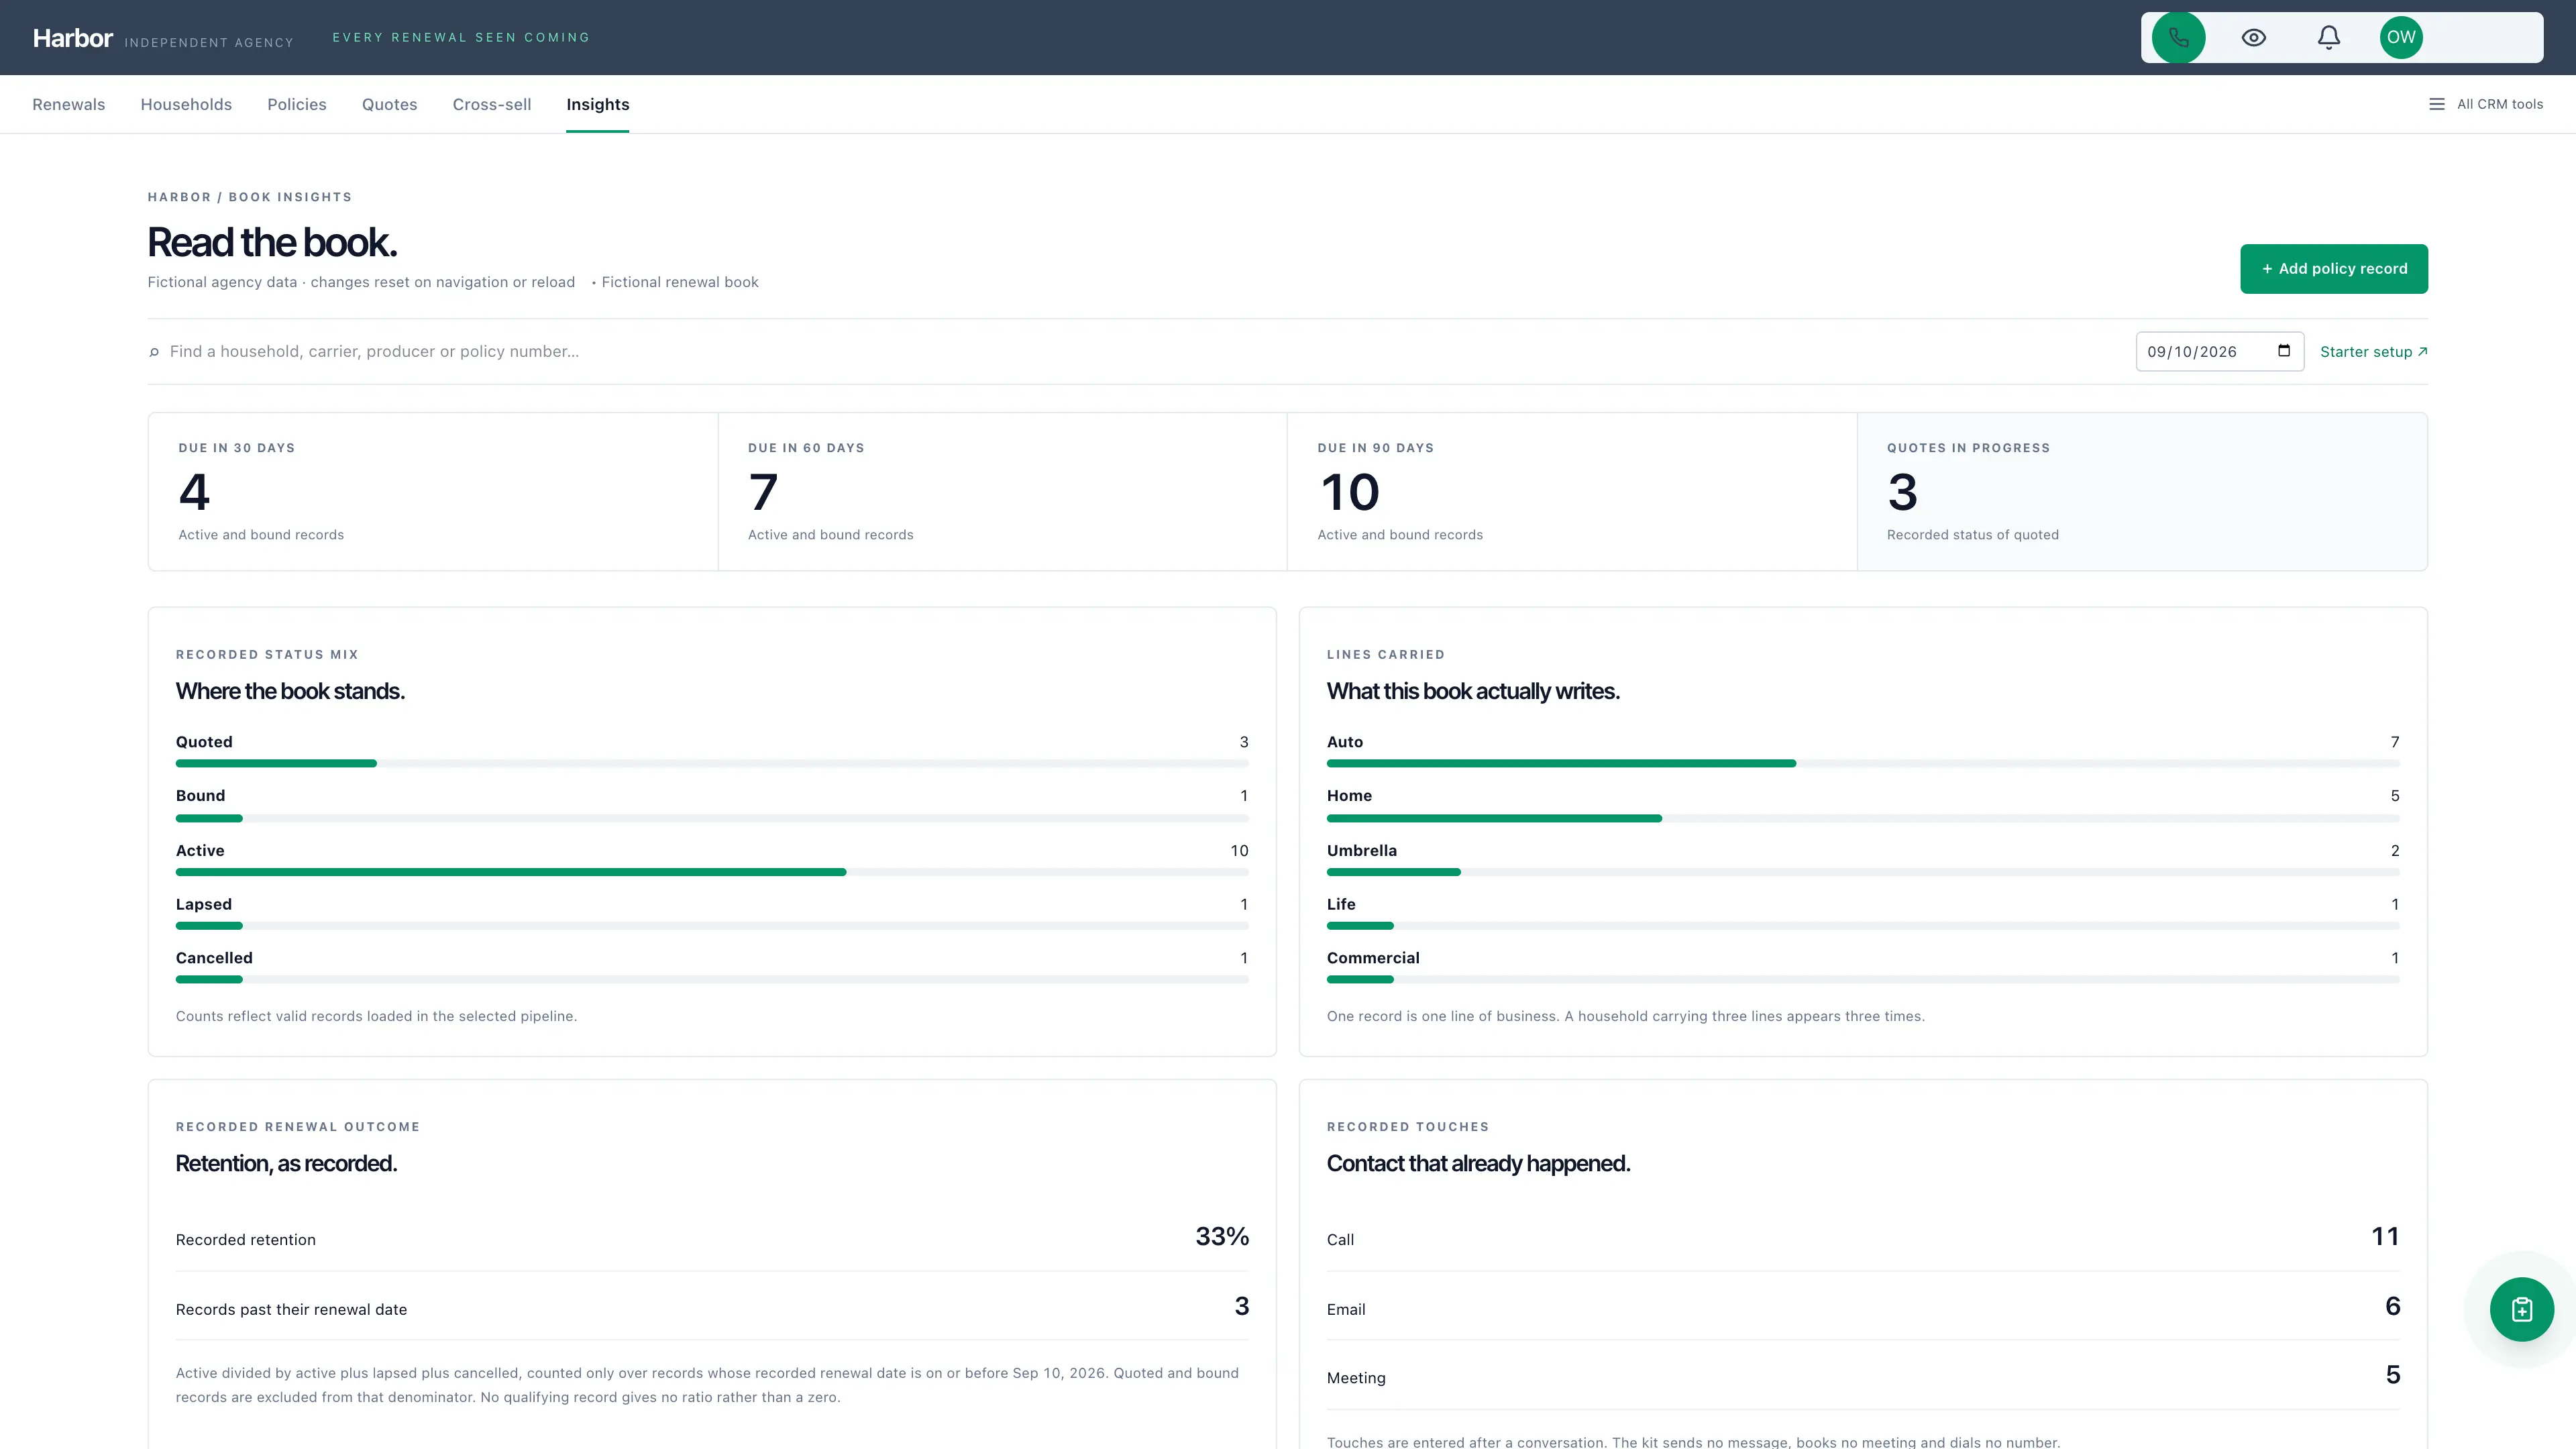Toggle the eye visibility icon in header
Image resolution: width=2576 pixels, height=1449 pixels.
point(2253,38)
